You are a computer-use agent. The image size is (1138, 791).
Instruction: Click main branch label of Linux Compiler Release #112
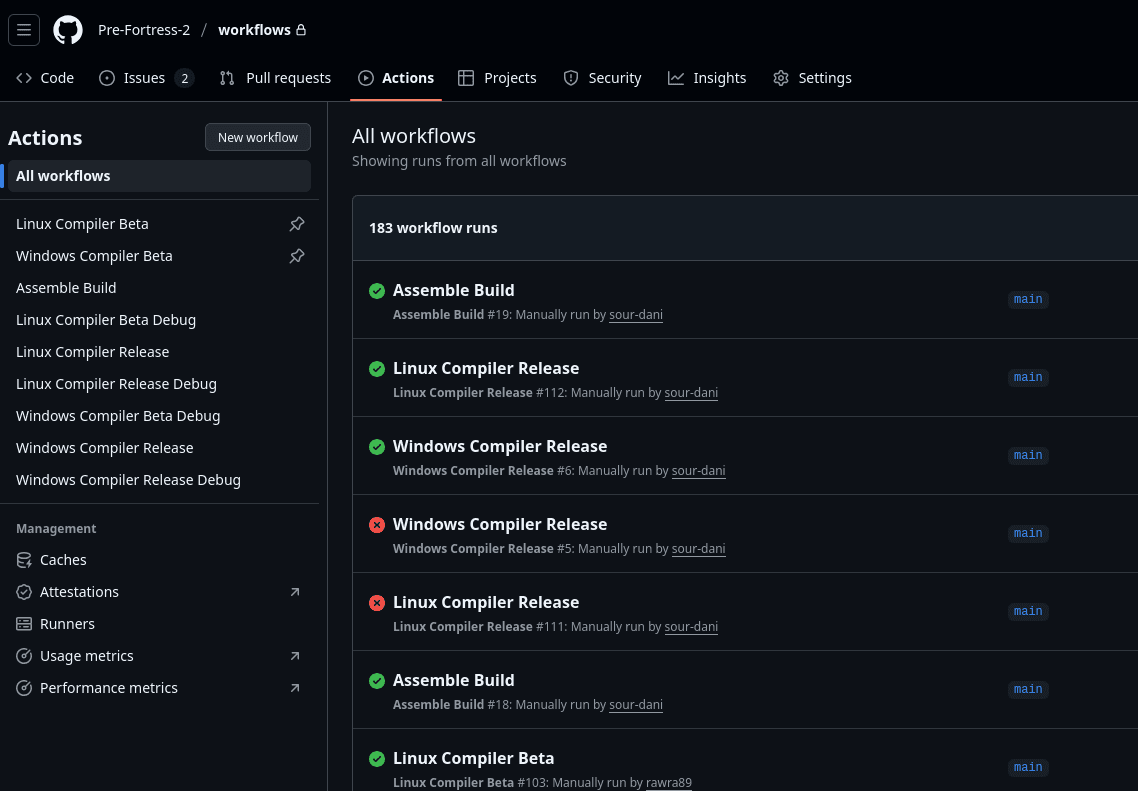coord(1028,377)
